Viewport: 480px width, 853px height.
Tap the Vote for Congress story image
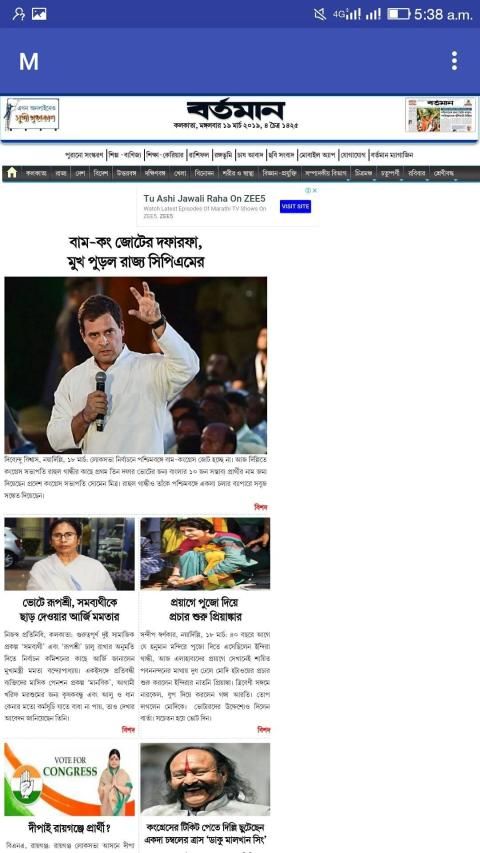70,780
